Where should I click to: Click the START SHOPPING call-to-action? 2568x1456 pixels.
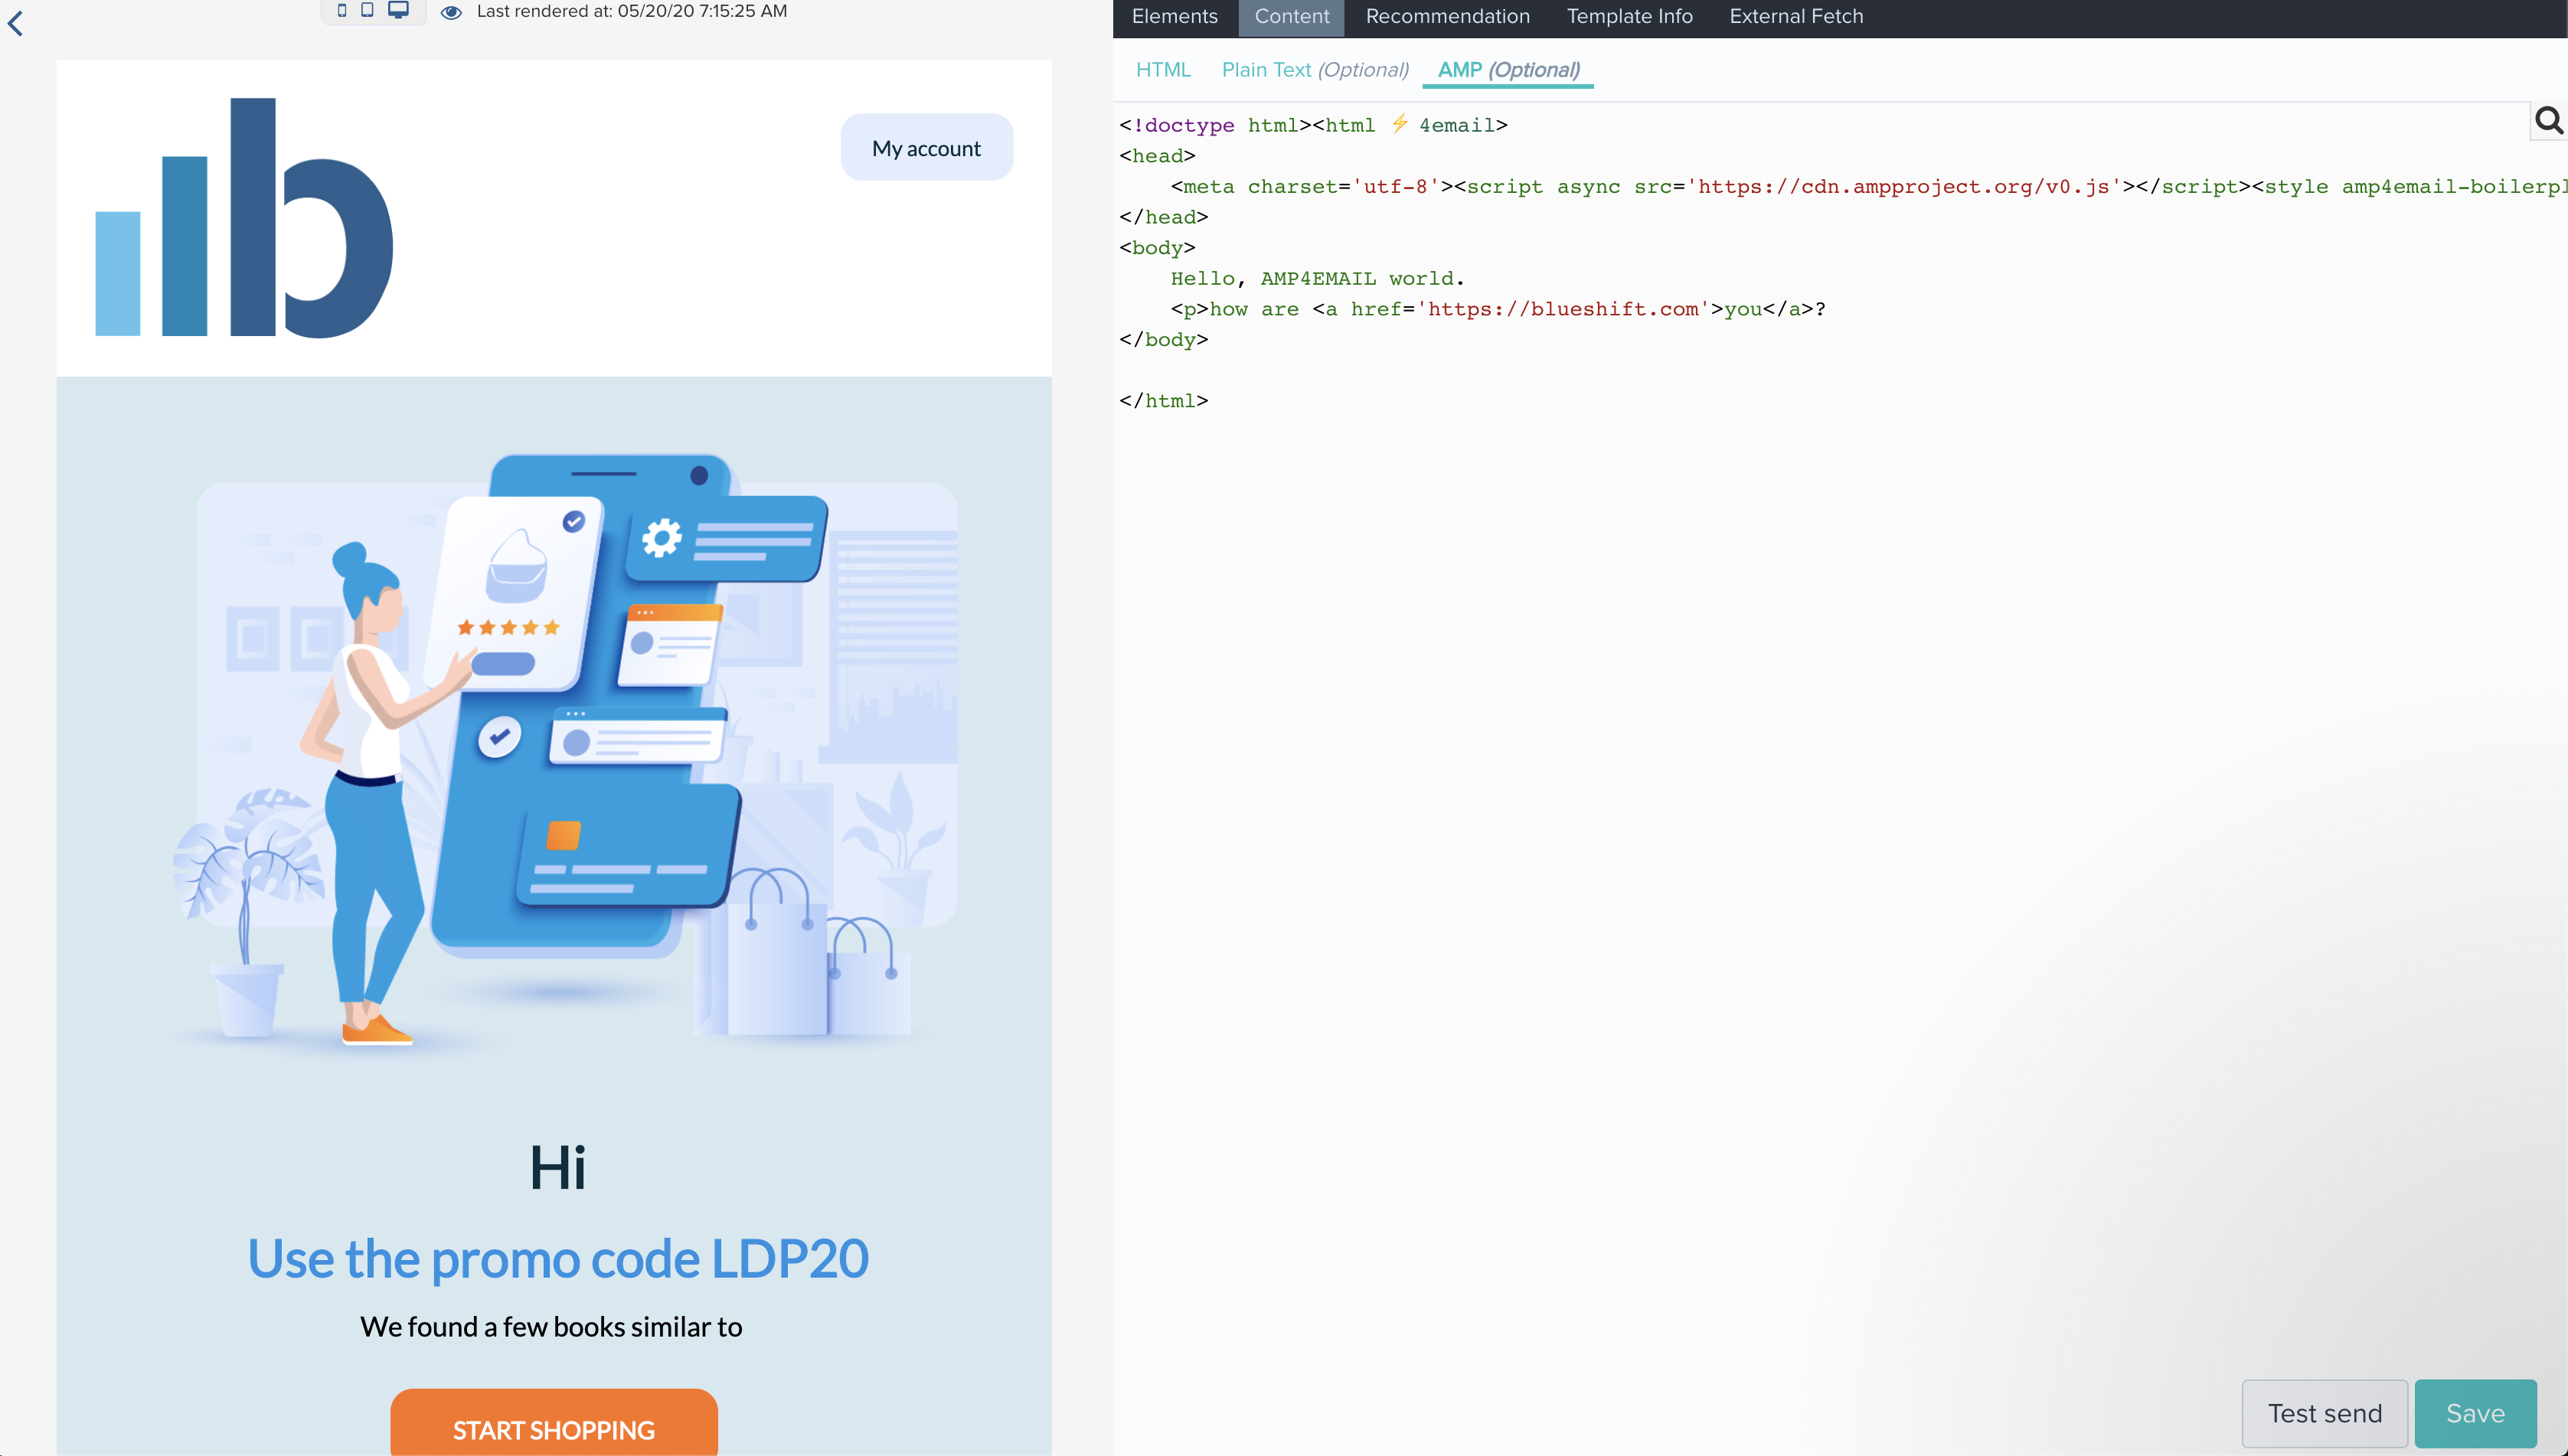[554, 1429]
